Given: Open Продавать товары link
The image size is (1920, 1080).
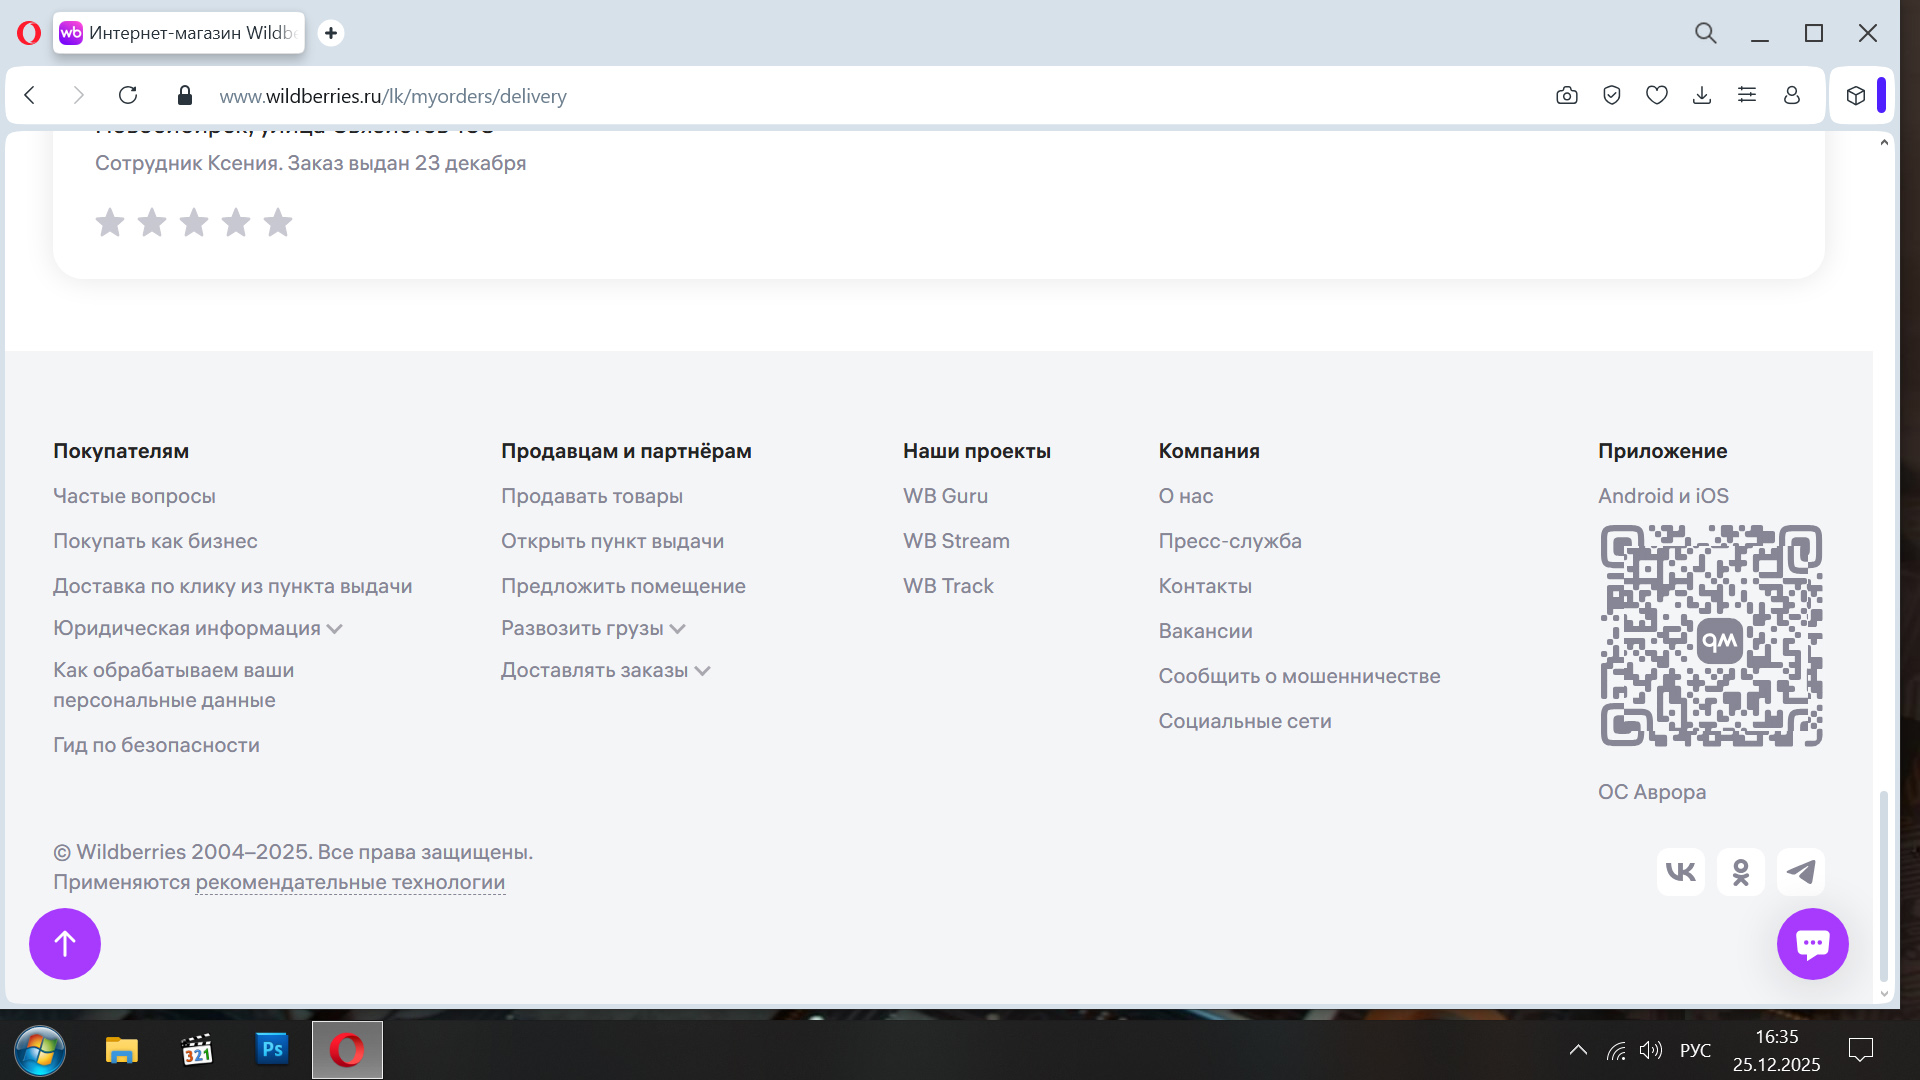Looking at the screenshot, I should click(x=592, y=496).
